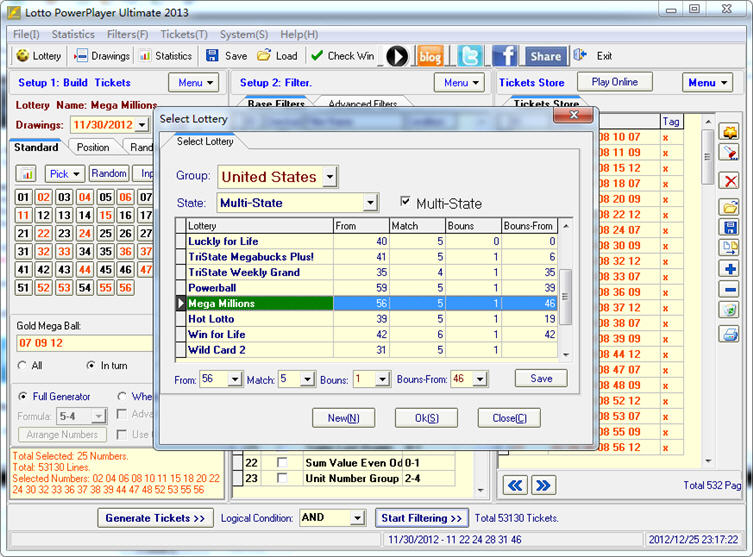Open the Filters menu
Screen dimensions: 753x557
click(x=127, y=34)
